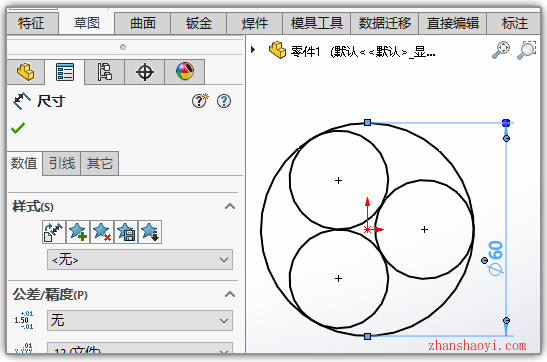The width and height of the screenshot is (547, 362).
Task: Switch to the 曲面 ribbon tab
Action: 143,24
